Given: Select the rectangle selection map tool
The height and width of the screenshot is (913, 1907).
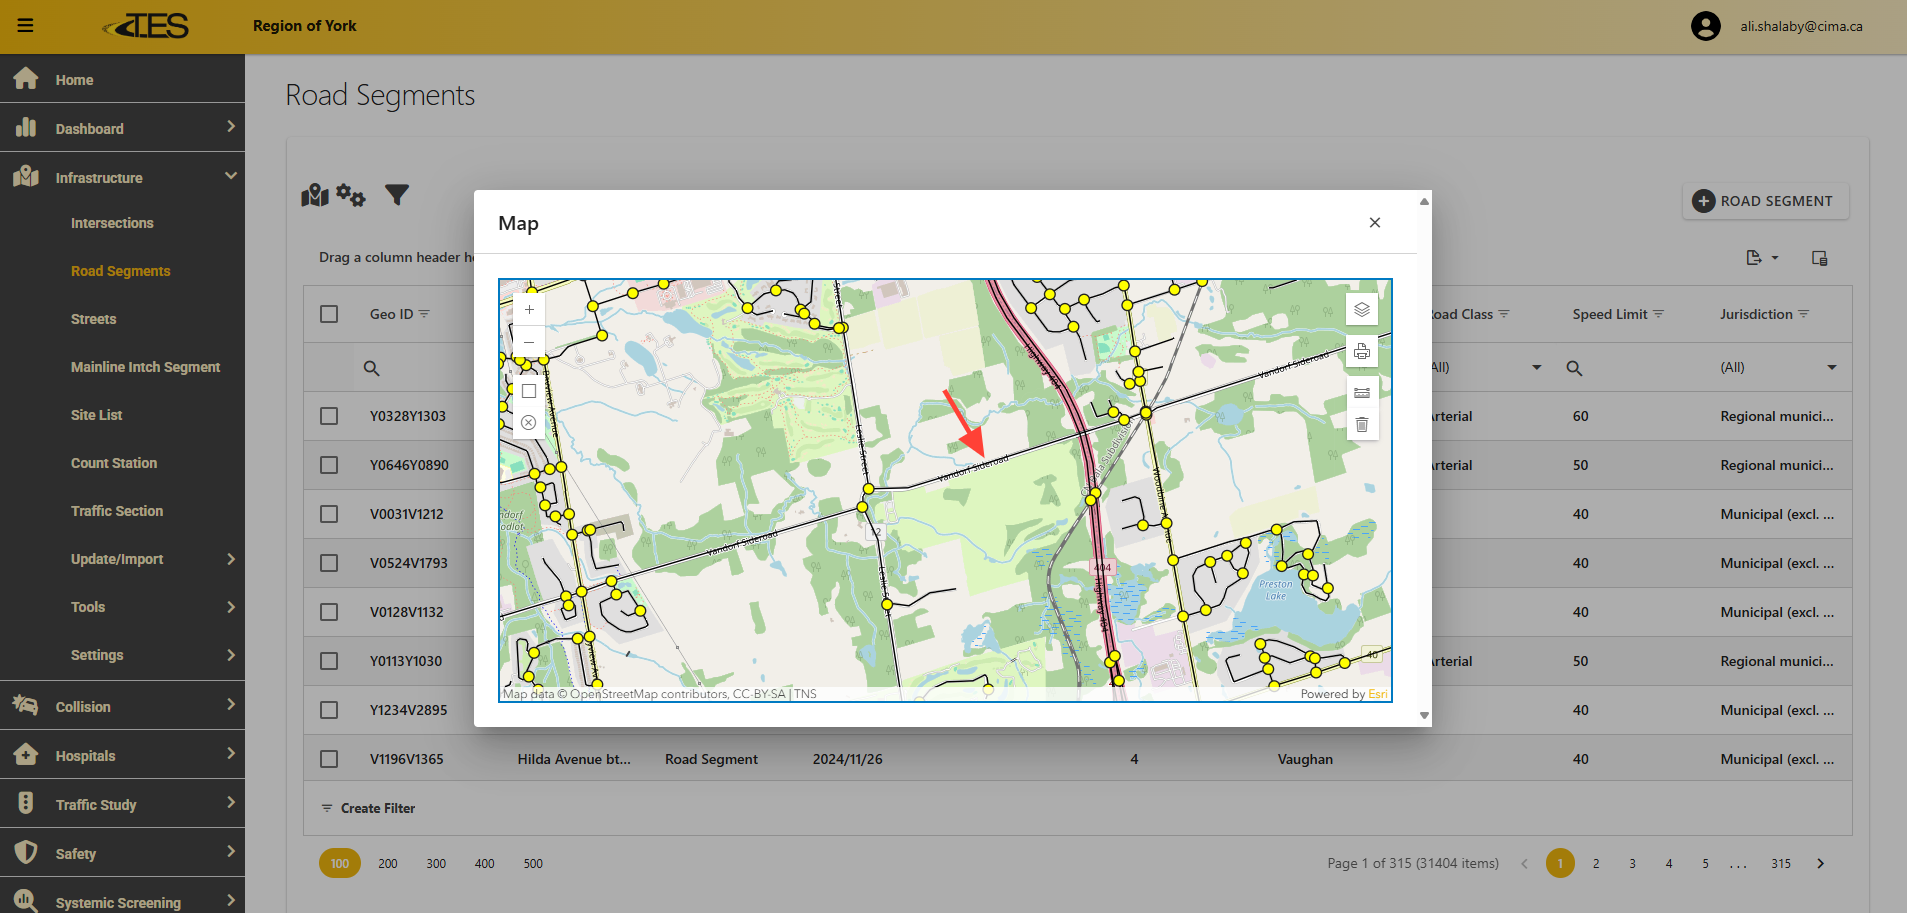Looking at the screenshot, I should (x=529, y=391).
